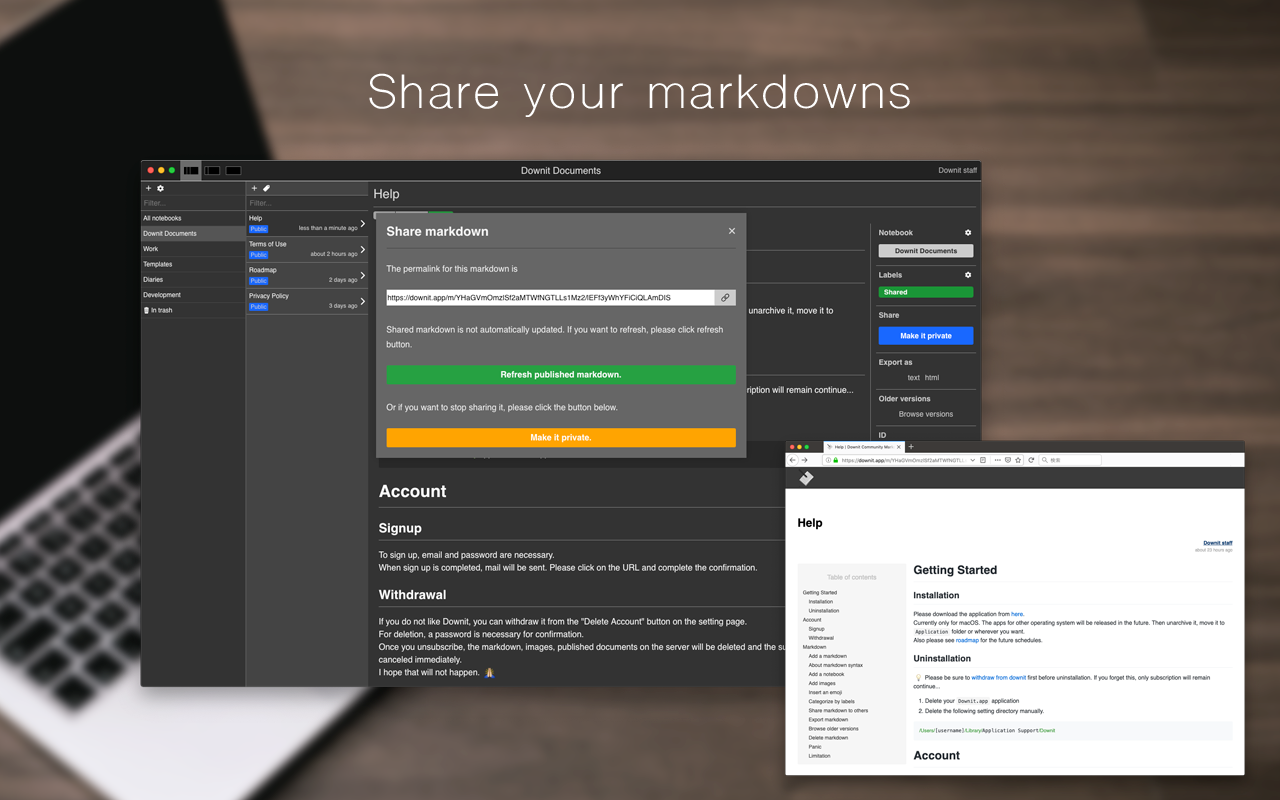The width and height of the screenshot is (1280, 800).
Task: Close the Share markdown dialog
Action: tap(732, 231)
